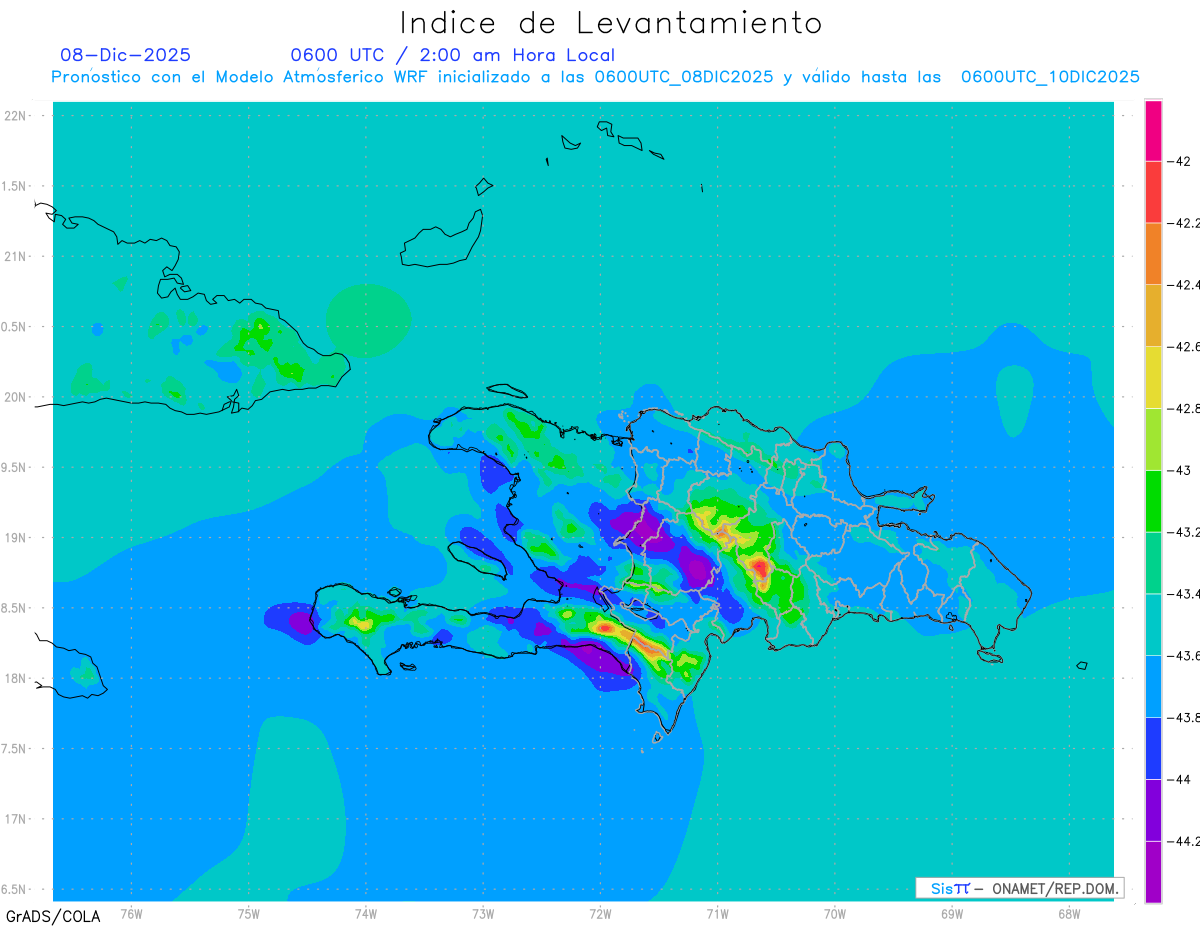Click the title 'Indice de Levantamiento'
This screenshot has height=927, width=1200.
click(611, 23)
